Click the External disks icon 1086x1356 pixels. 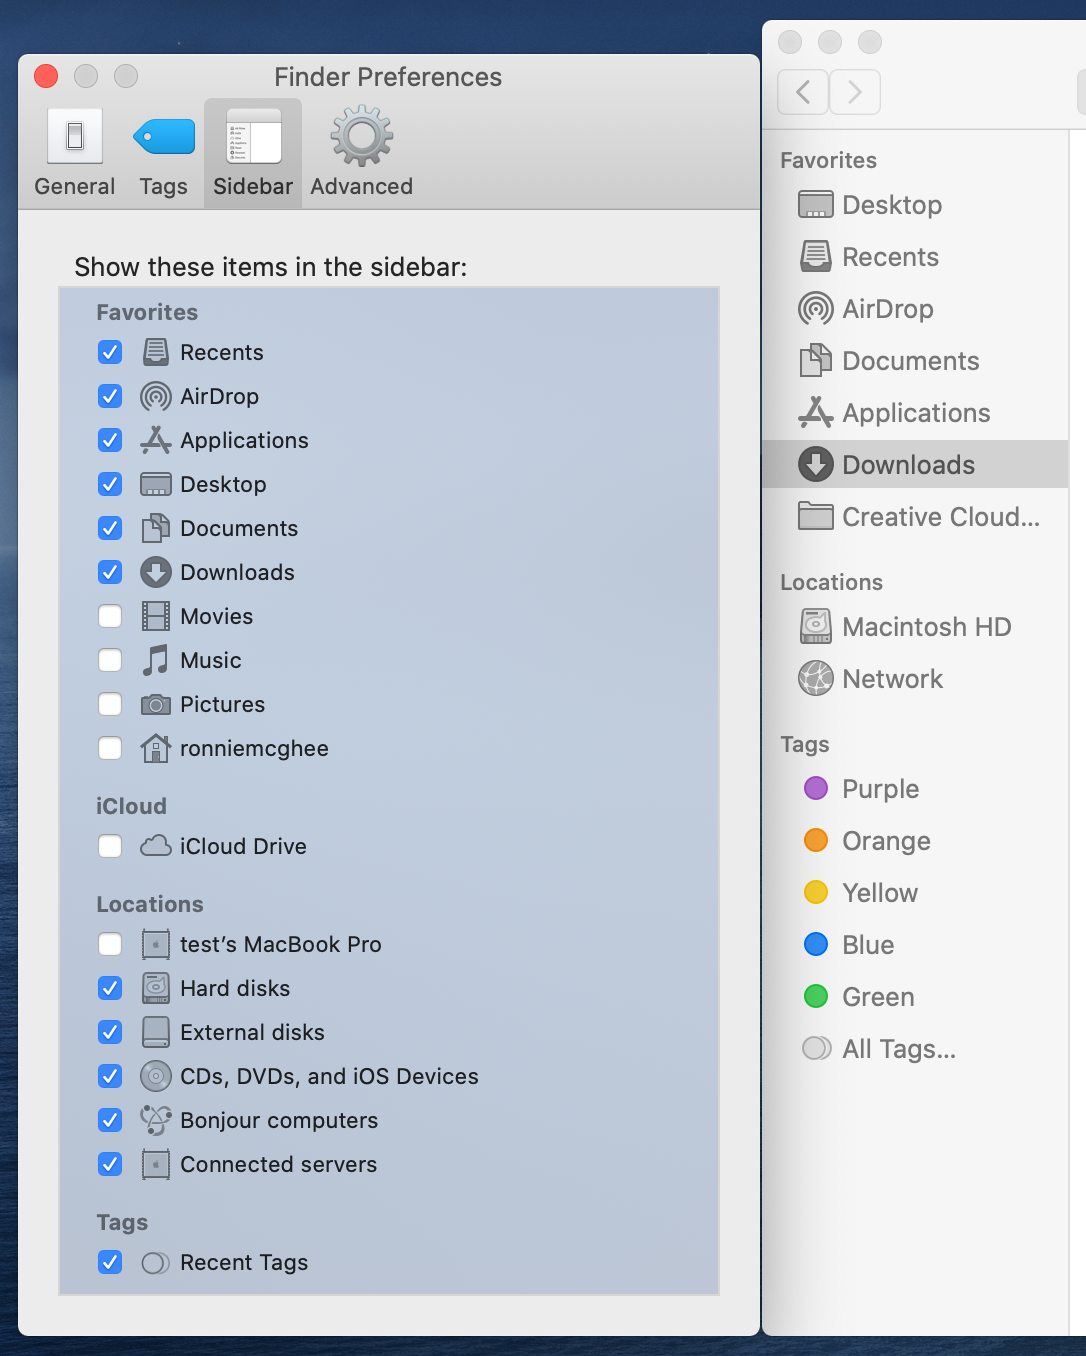155,1032
